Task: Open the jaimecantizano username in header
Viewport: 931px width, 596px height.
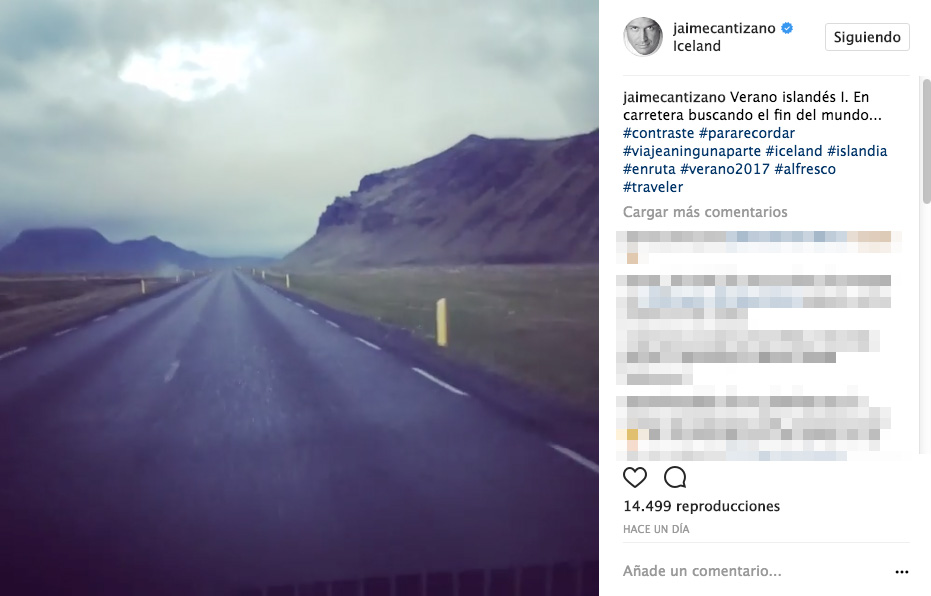Action: coord(724,28)
